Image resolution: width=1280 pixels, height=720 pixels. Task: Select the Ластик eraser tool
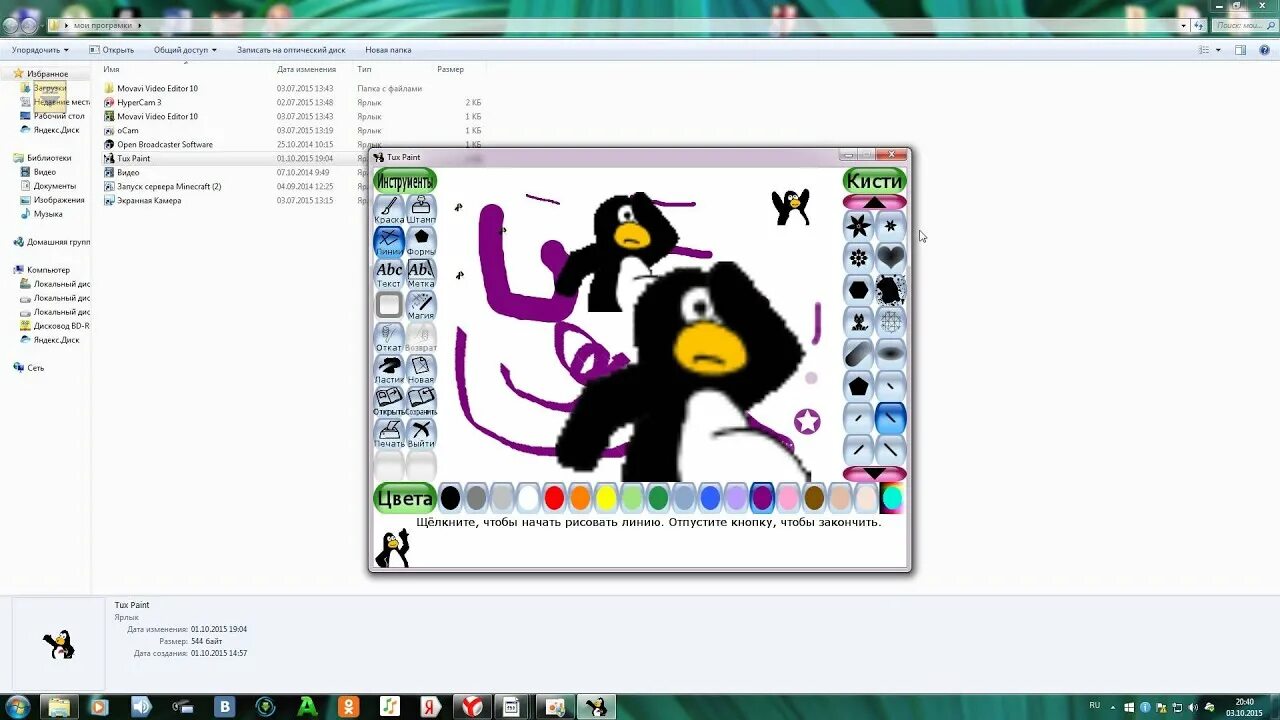389,370
